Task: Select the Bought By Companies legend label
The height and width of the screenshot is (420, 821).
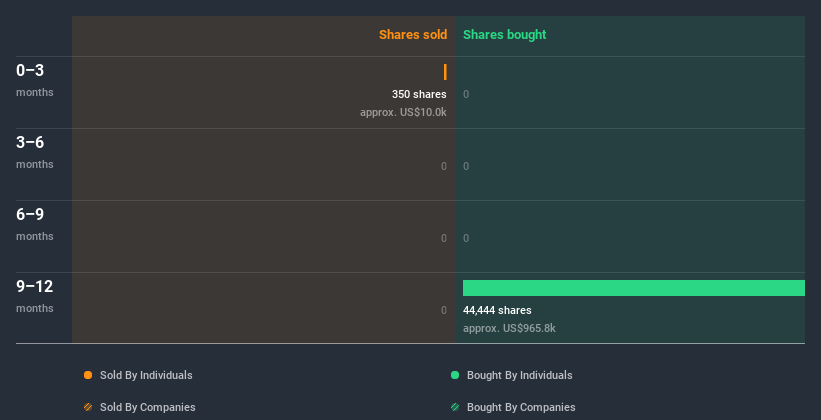Action: (521, 407)
